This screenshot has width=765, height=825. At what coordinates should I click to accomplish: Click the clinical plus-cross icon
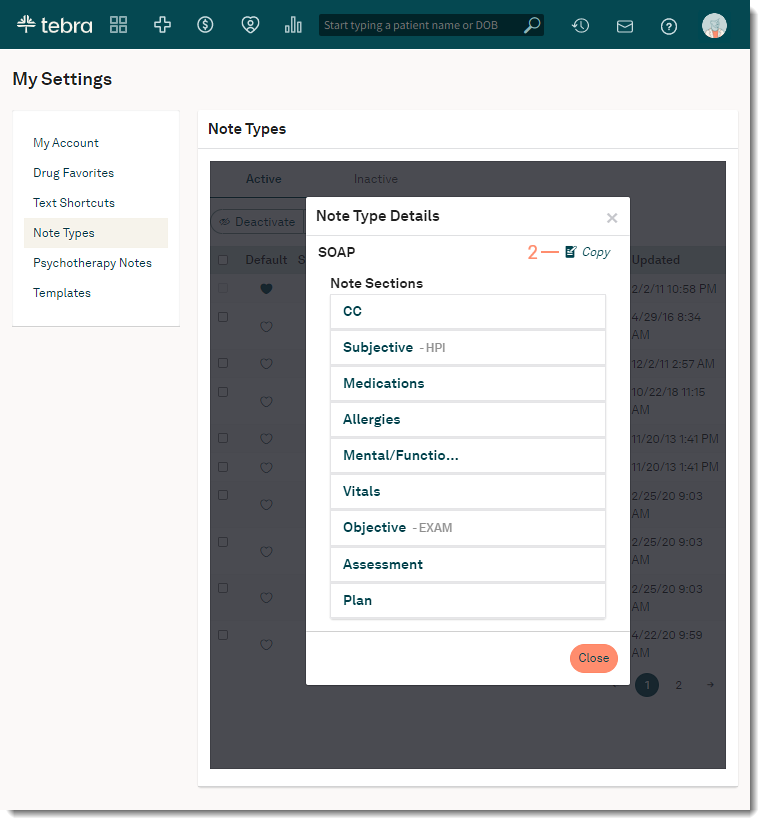[x=162, y=25]
